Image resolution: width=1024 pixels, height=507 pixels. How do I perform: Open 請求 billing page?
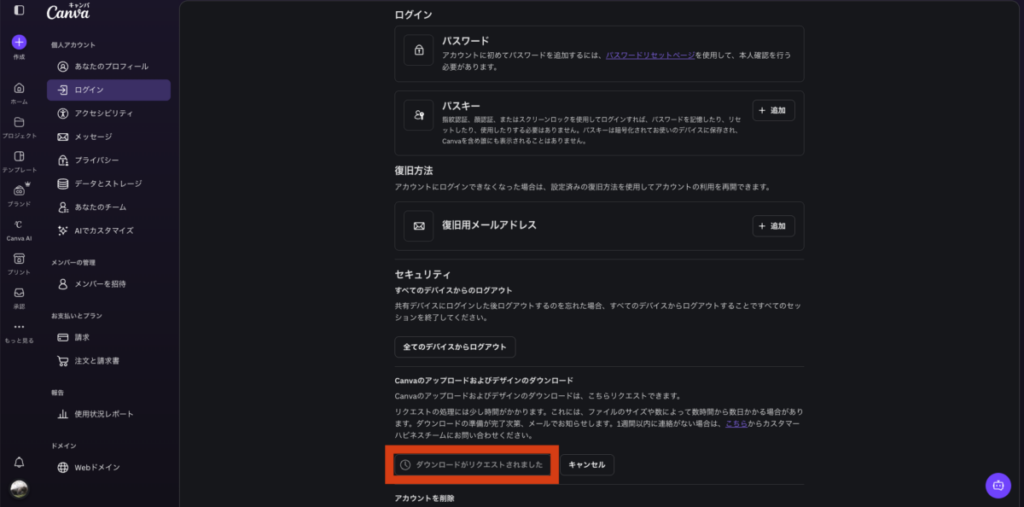click(x=108, y=338)
